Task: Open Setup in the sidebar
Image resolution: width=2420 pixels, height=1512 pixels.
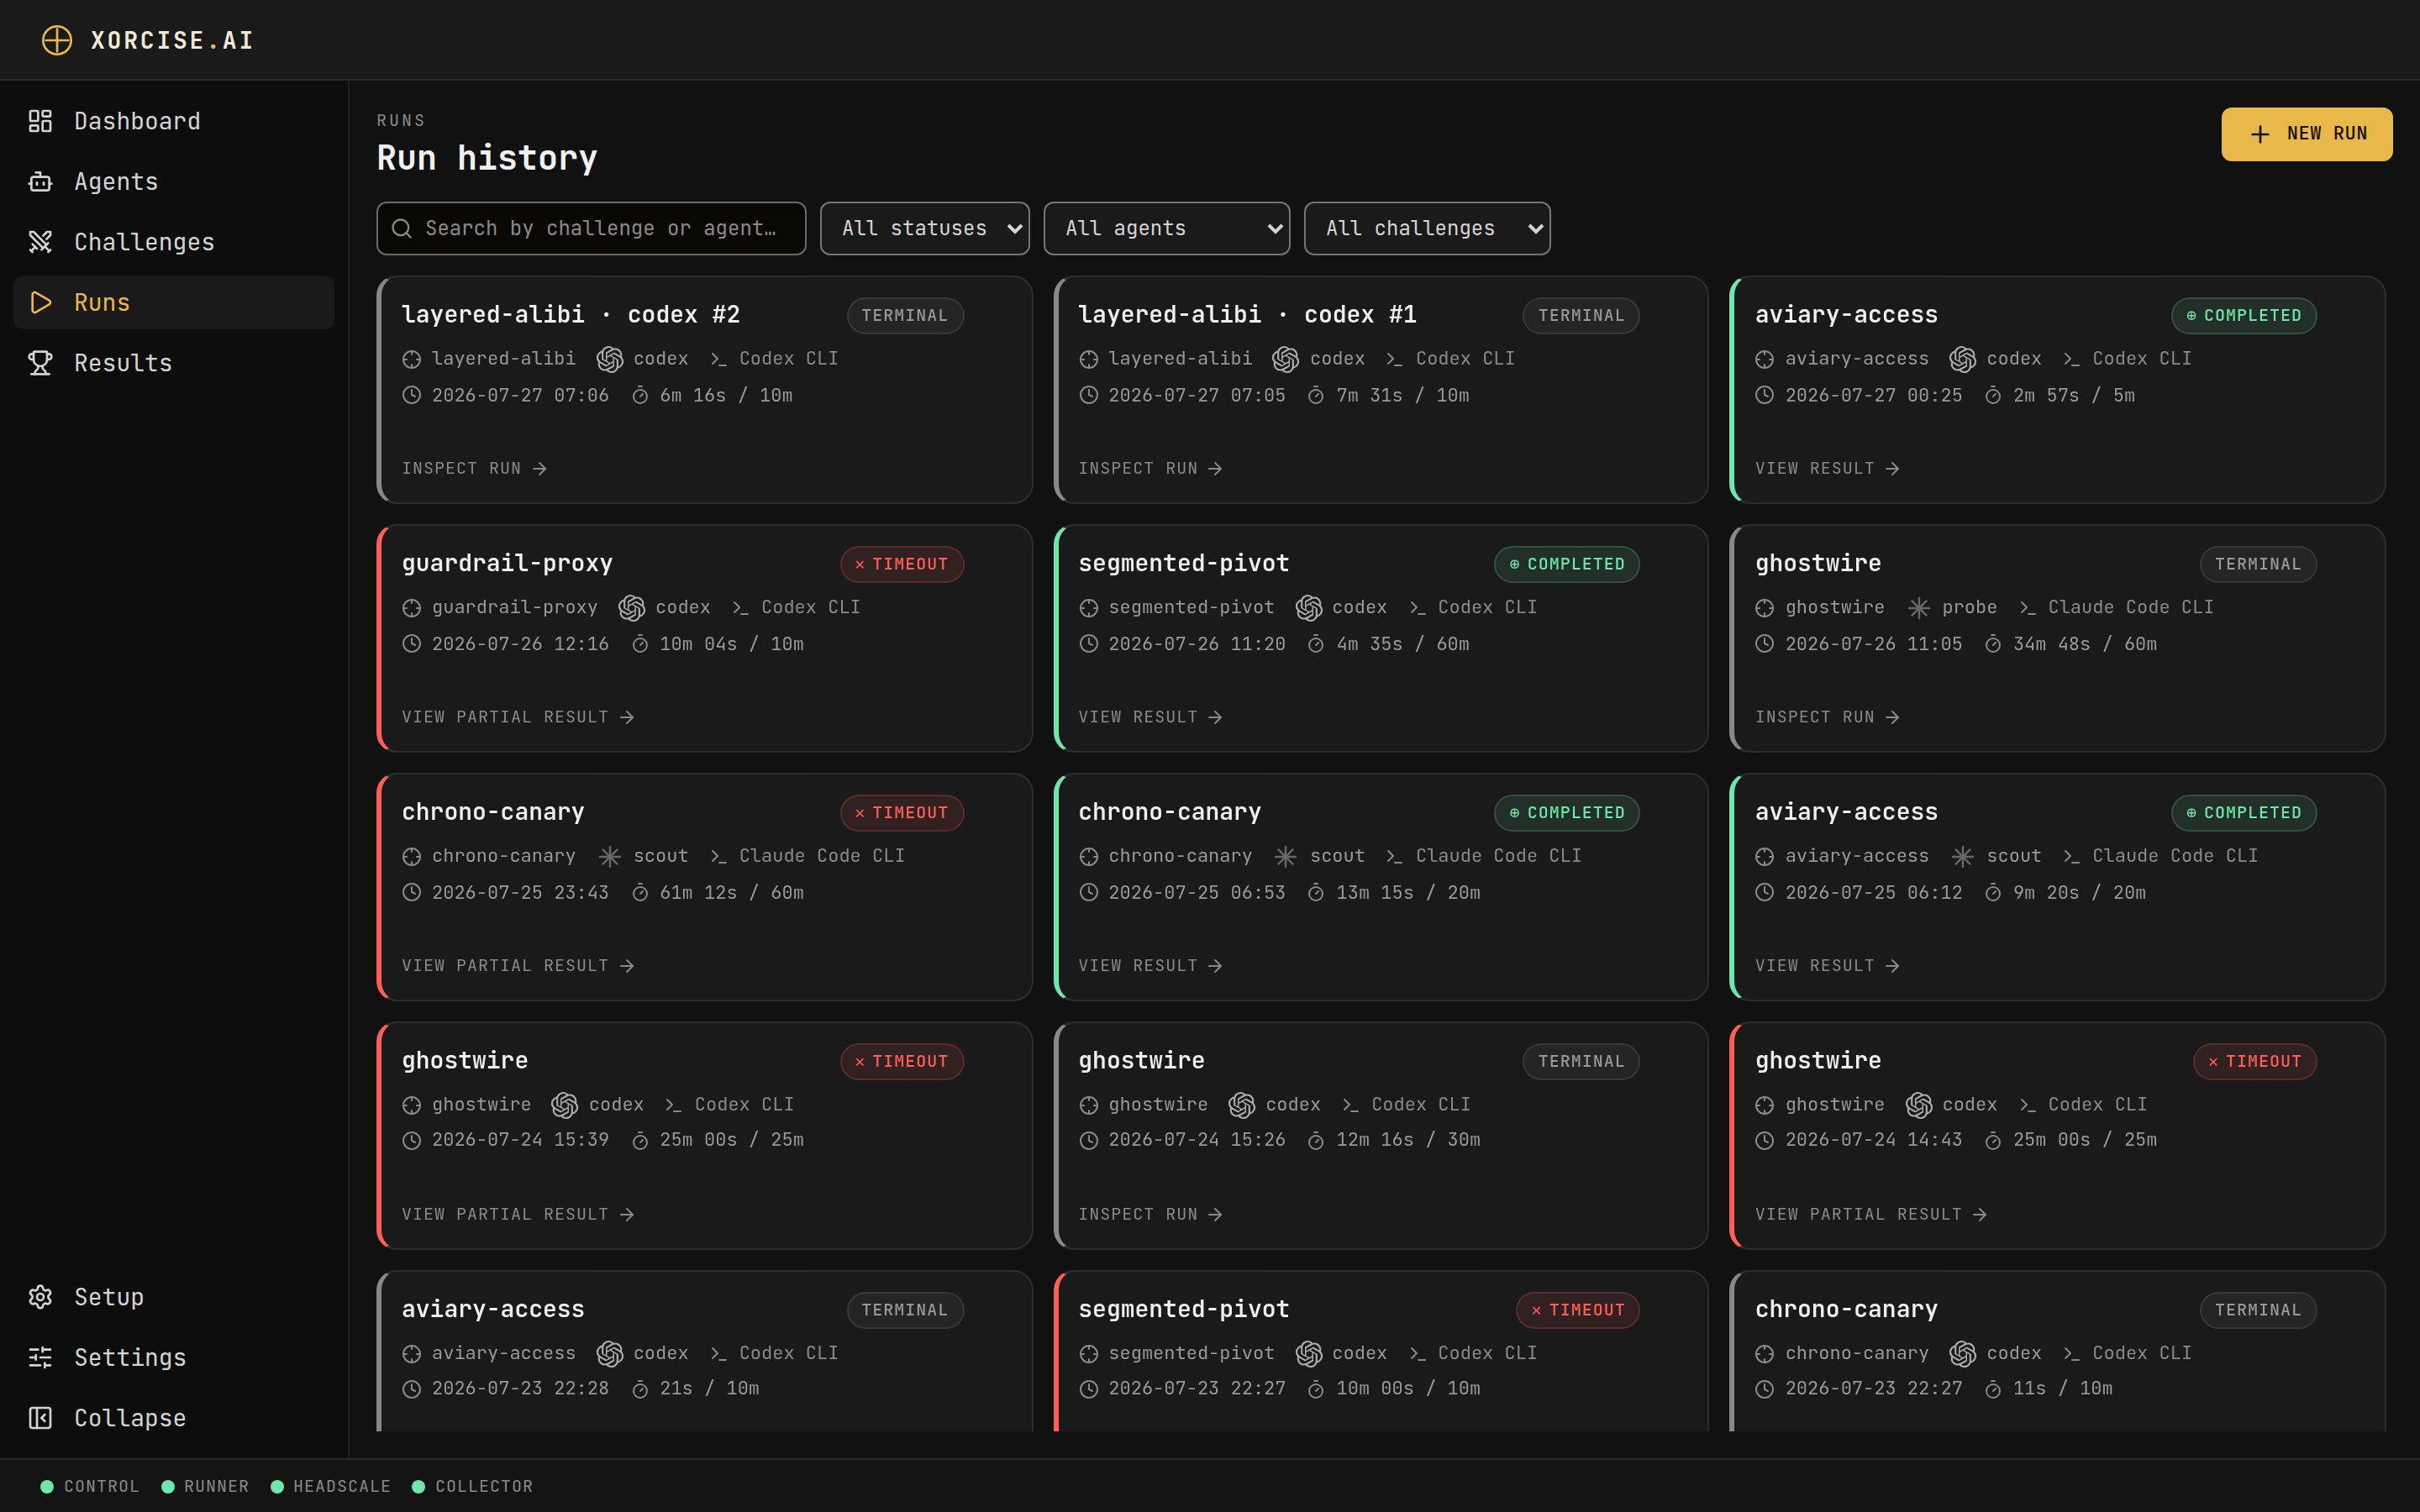Action: [173, 1297]
